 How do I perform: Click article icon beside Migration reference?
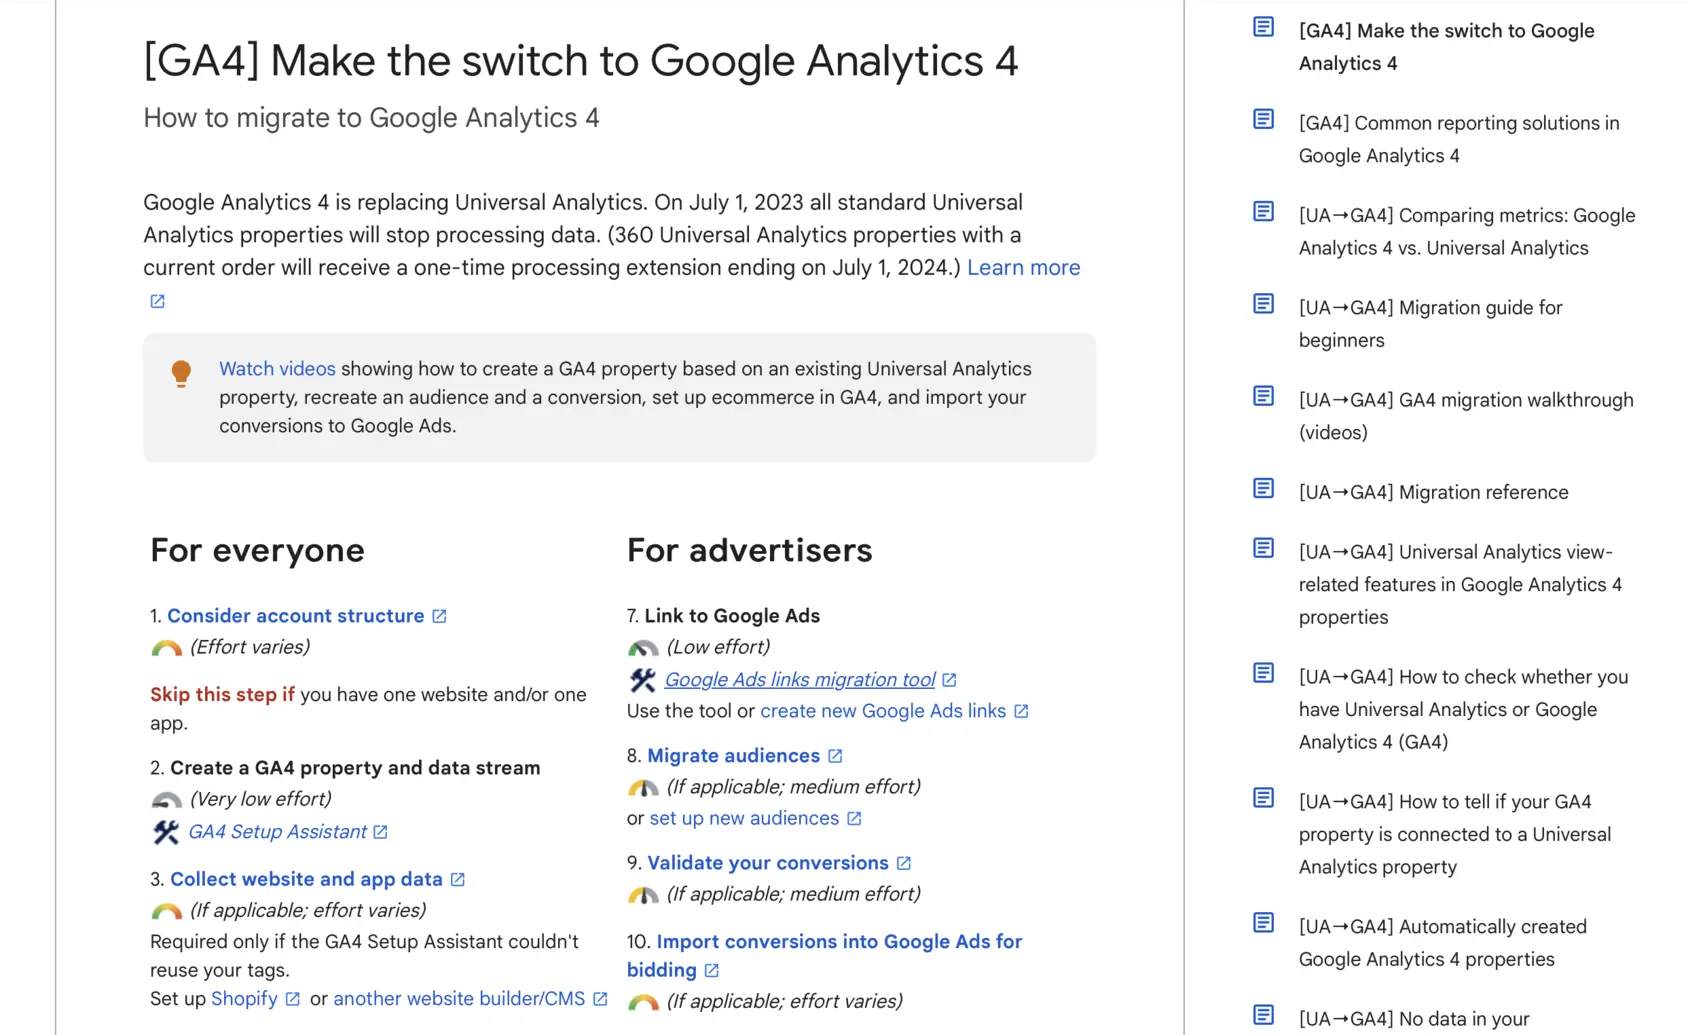click(x=1264, y=488)
